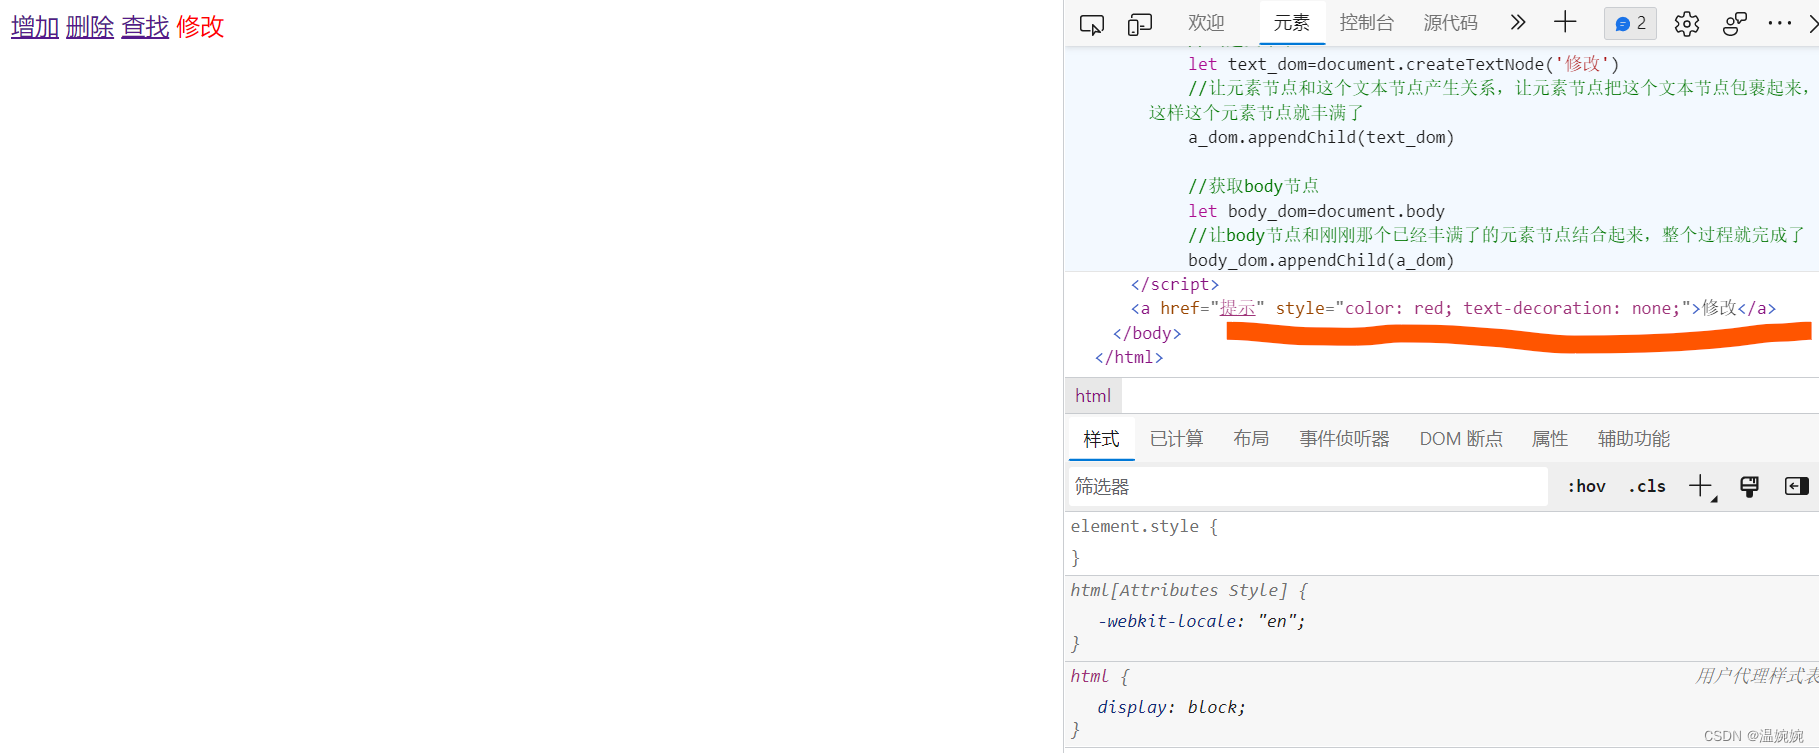Open the 已计算 pane tab
This screenshot has width=1819, height=753.
click(1177, 439)
